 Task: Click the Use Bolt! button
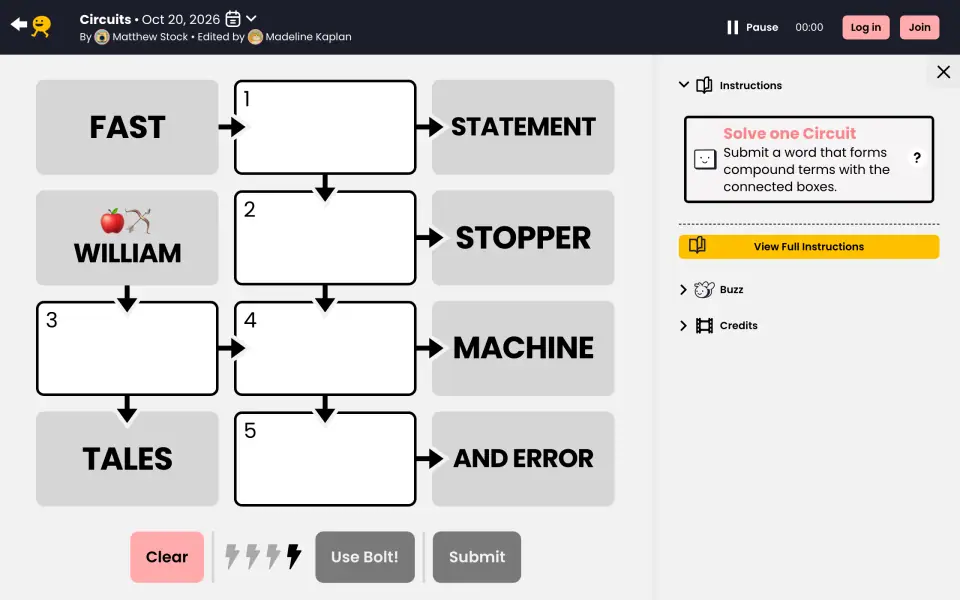click(x=365, y=557)
